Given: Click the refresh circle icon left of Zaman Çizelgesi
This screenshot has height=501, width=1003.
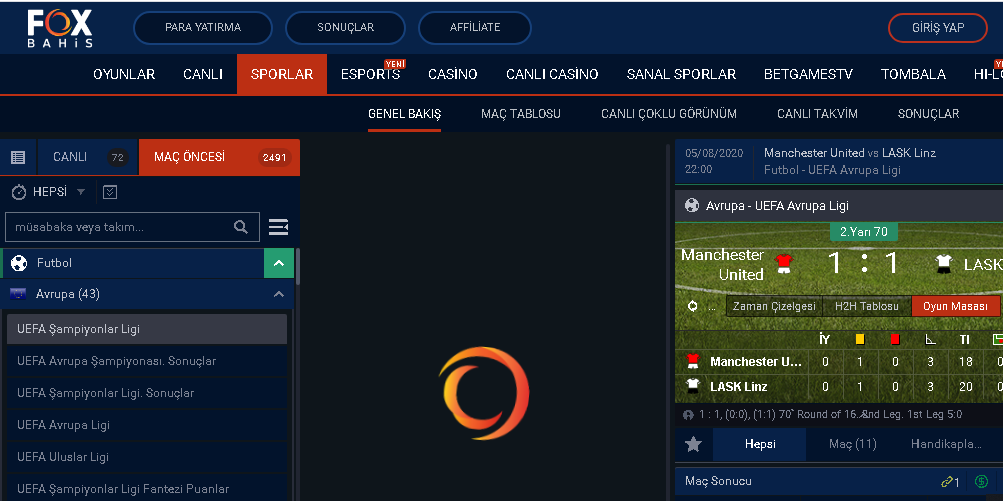Looking at the screenshot, I should point(692,306).
